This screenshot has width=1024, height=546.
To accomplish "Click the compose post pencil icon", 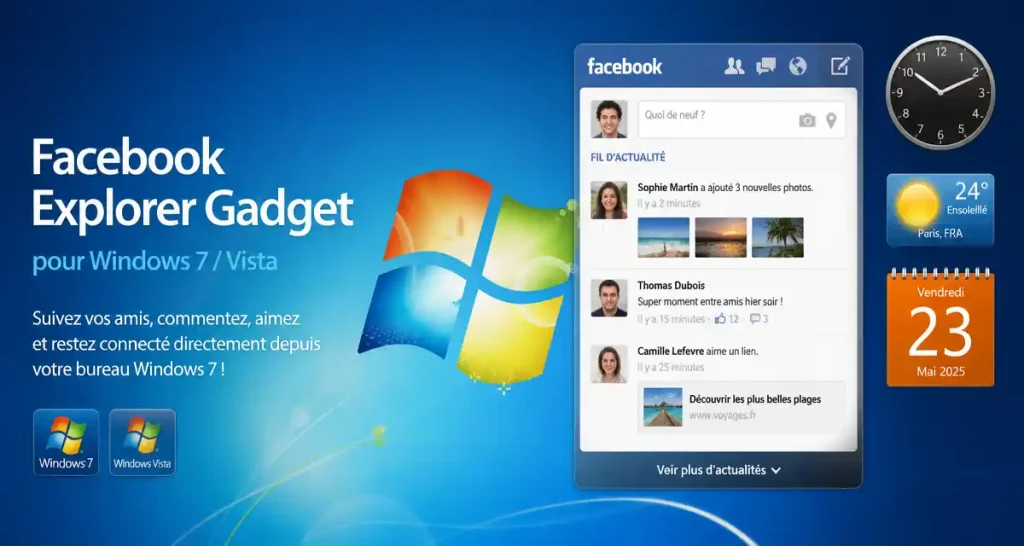I will (x=840, y=65).
